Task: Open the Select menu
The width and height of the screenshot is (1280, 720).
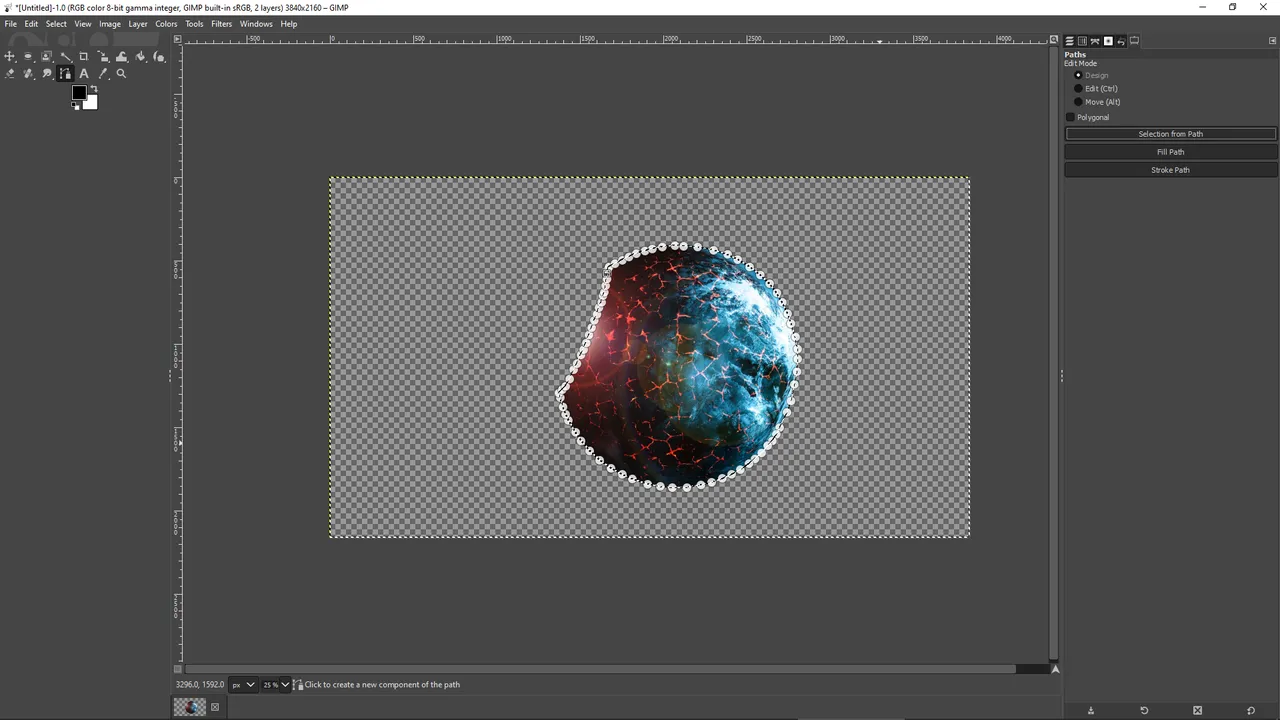Action: coord(56,24)
